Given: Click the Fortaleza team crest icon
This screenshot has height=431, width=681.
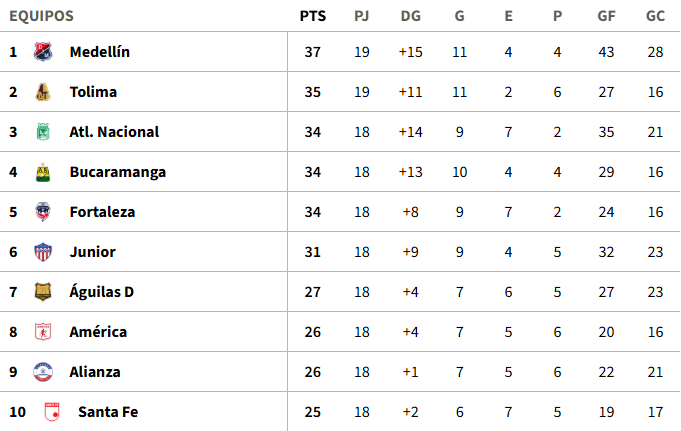Looking at the screenshot, I should [x=42, y=212].
